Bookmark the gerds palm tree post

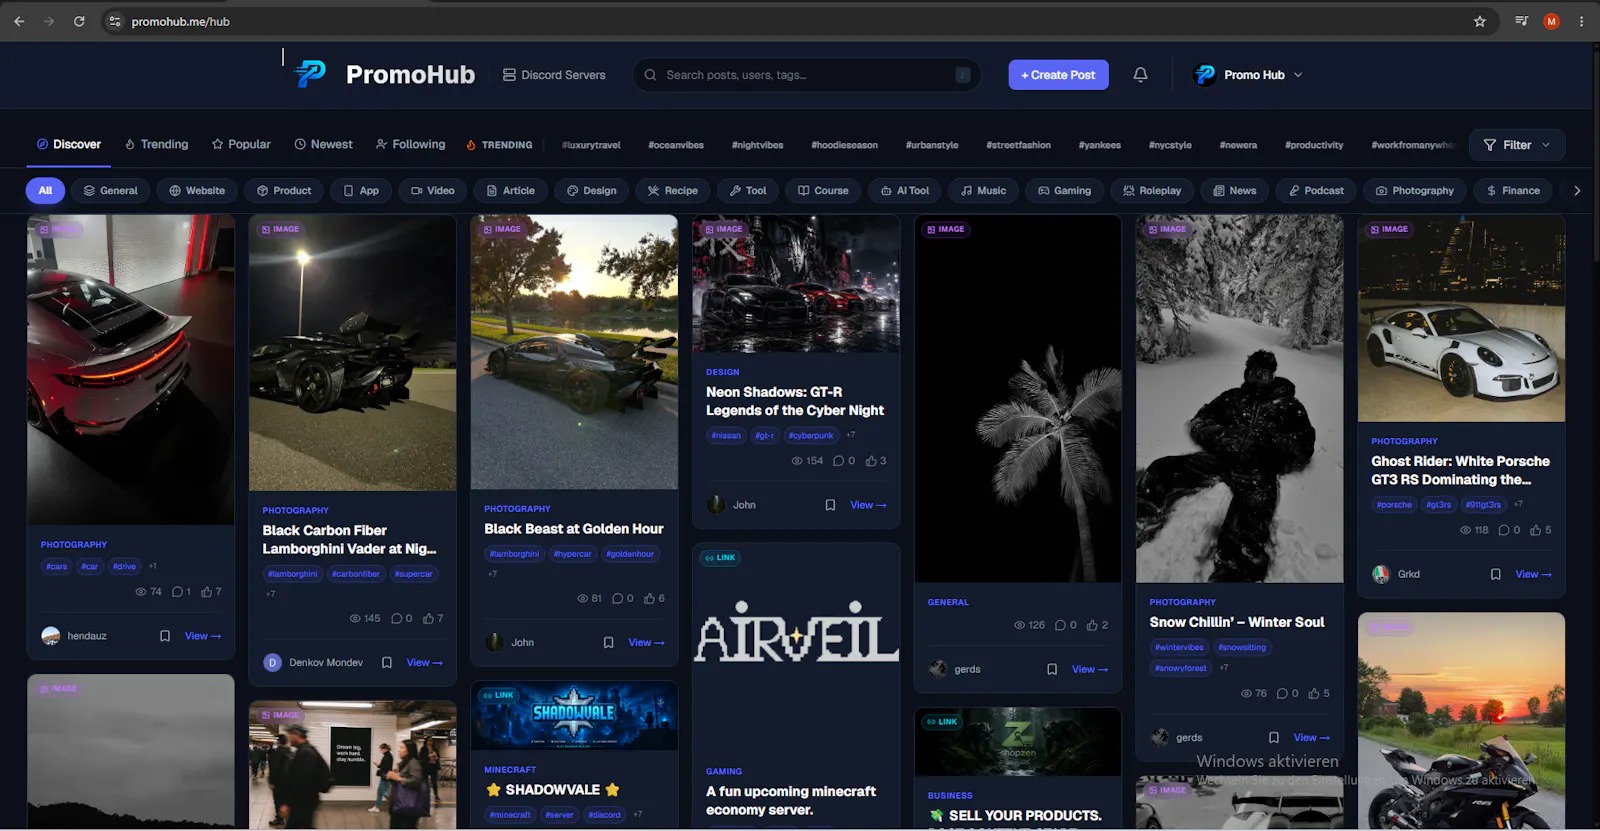pos(1052,670)
